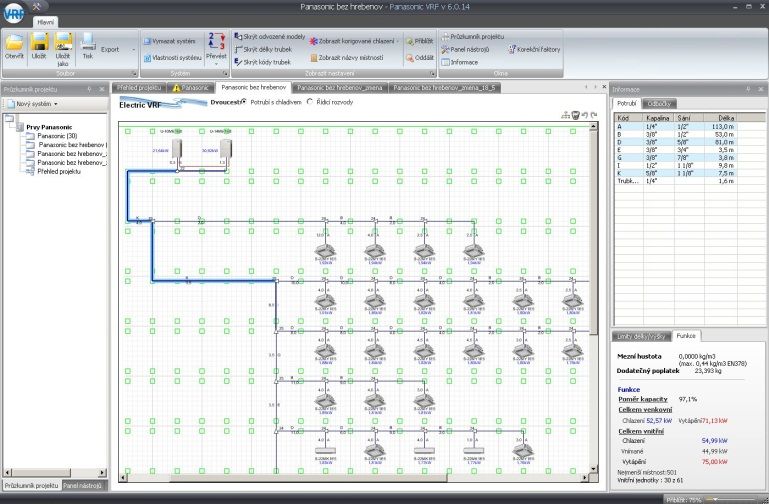Image resolution: width=769 pixels, height=504 pixels.
Task: Switch to Odbočky tab
Action: (x=659, y=103)
